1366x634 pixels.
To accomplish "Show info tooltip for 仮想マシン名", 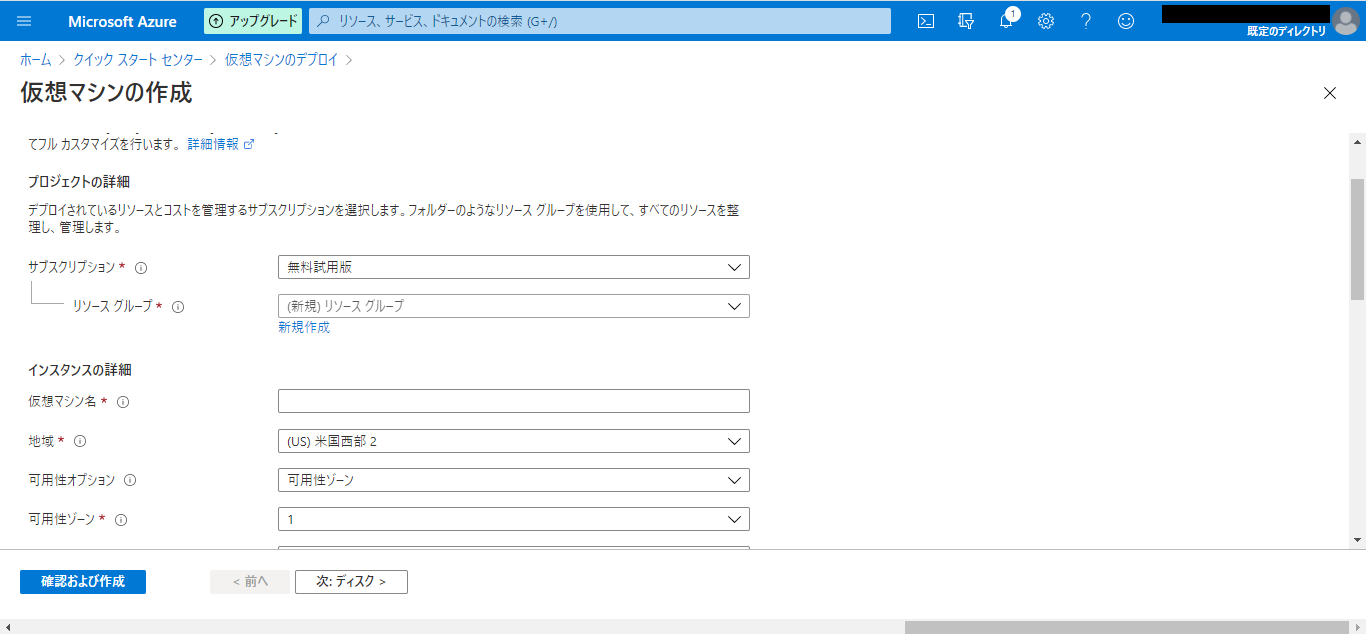I will (x=123, y=402).
